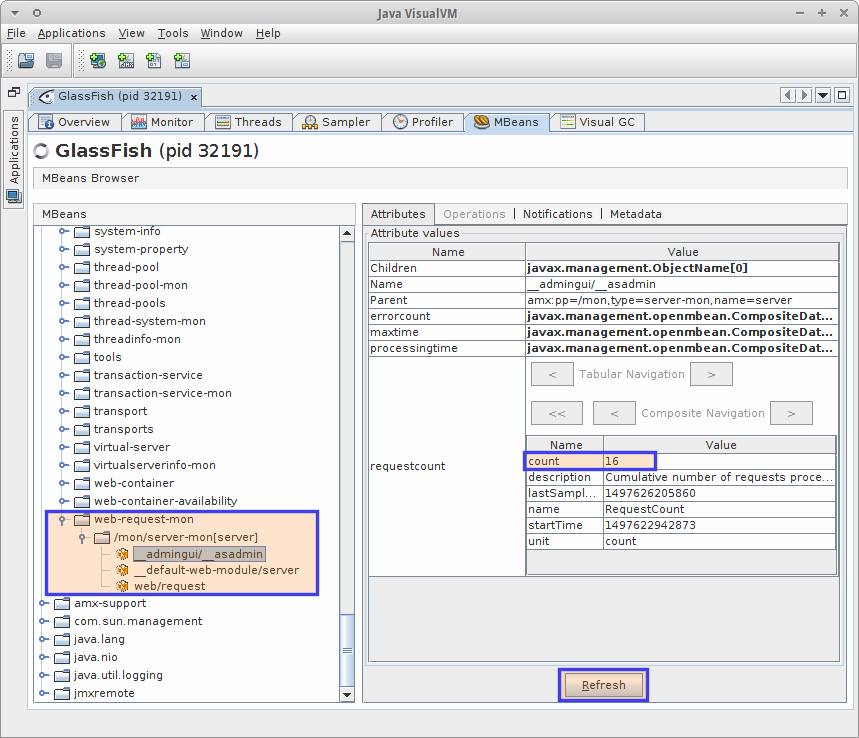Click Composite Navigation '<<' button
The image size is (859, 738).
(557, 414)
